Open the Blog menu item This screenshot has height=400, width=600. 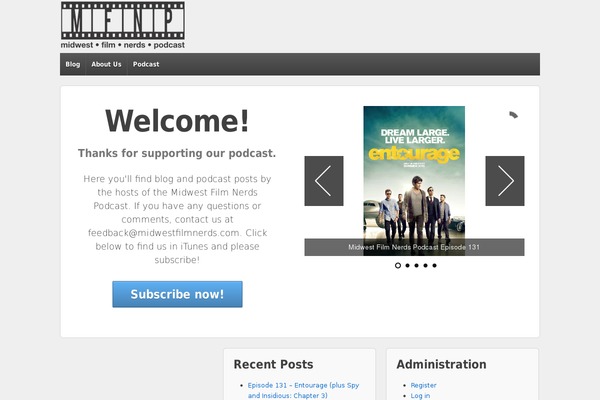[x=73, y=64]
